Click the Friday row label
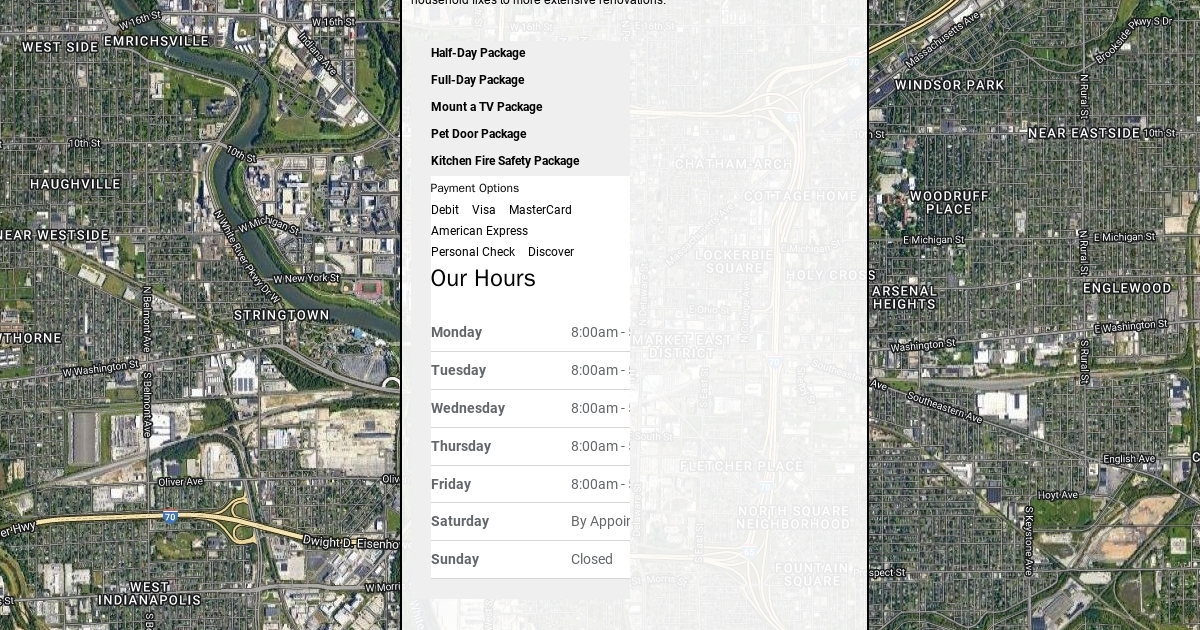Screen dimensions: 1200x630 [x=451, y=484]
